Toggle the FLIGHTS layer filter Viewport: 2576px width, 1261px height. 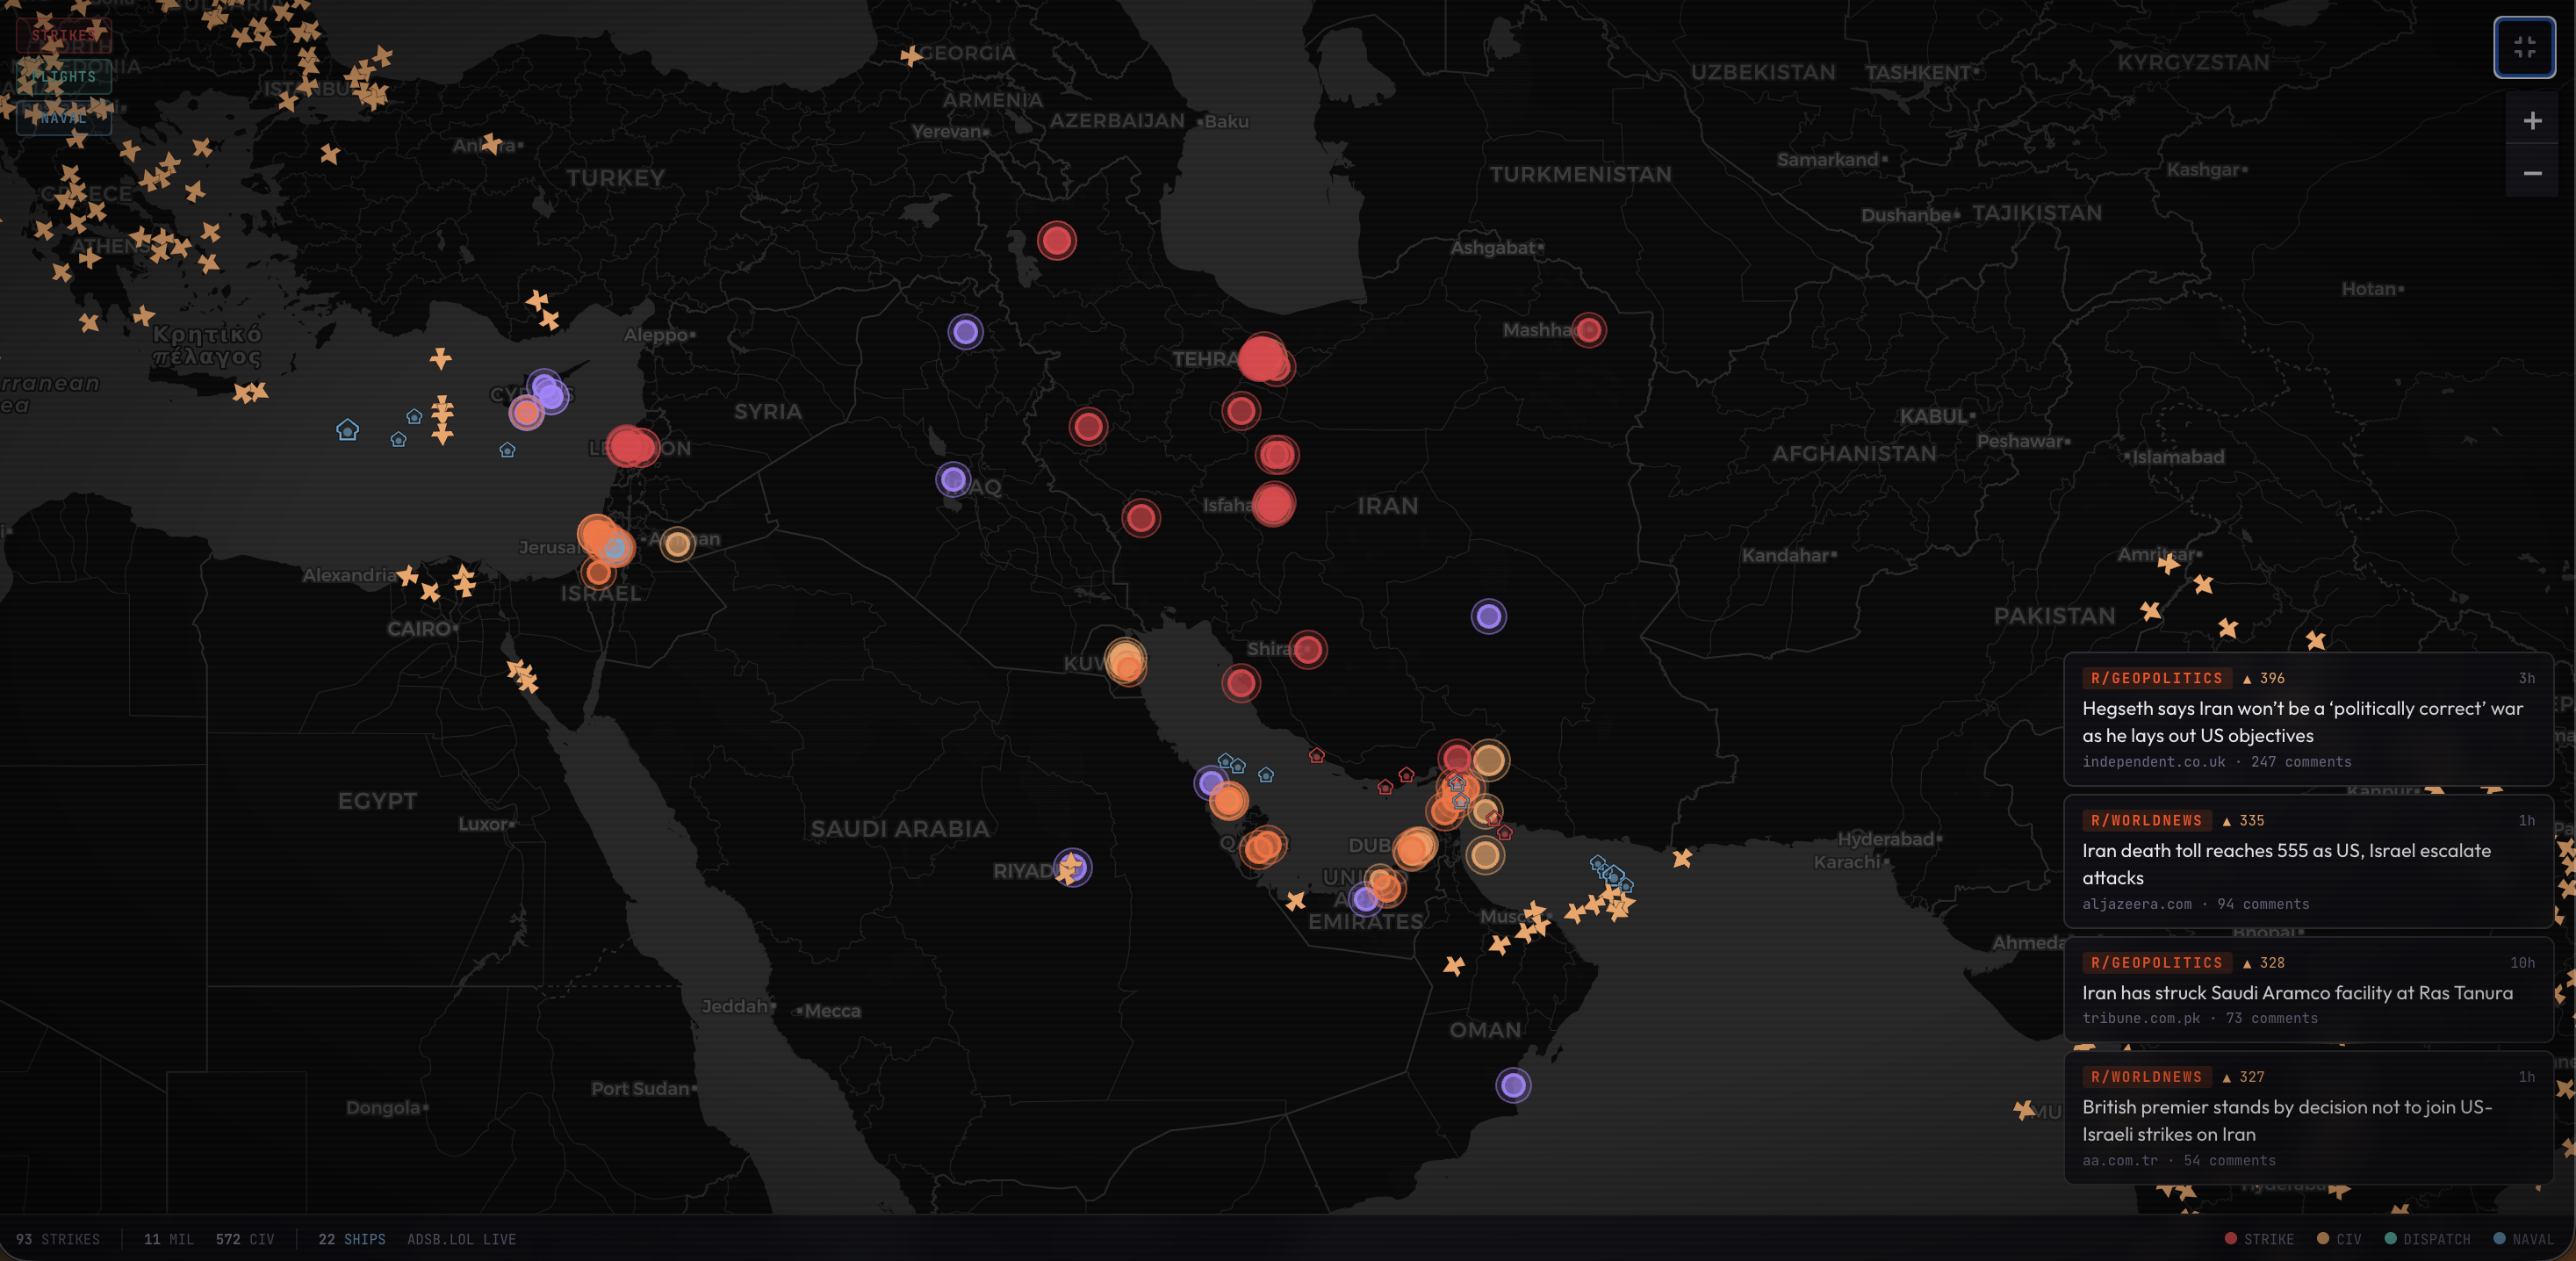pos(63,77)
